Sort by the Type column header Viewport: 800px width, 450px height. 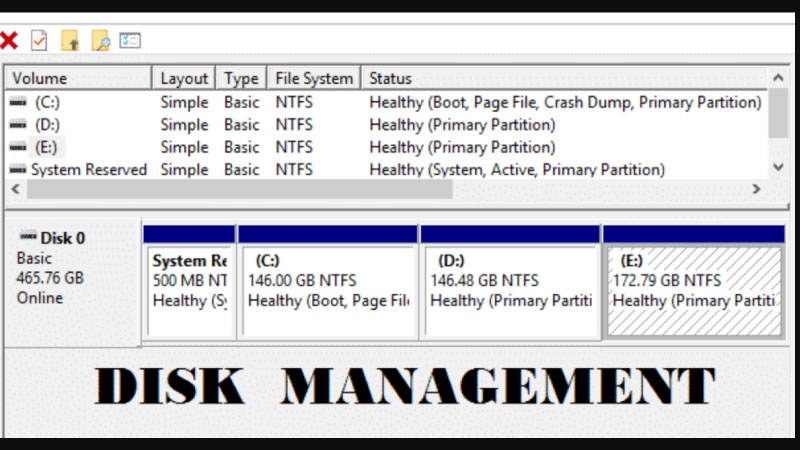click(241, 78)
